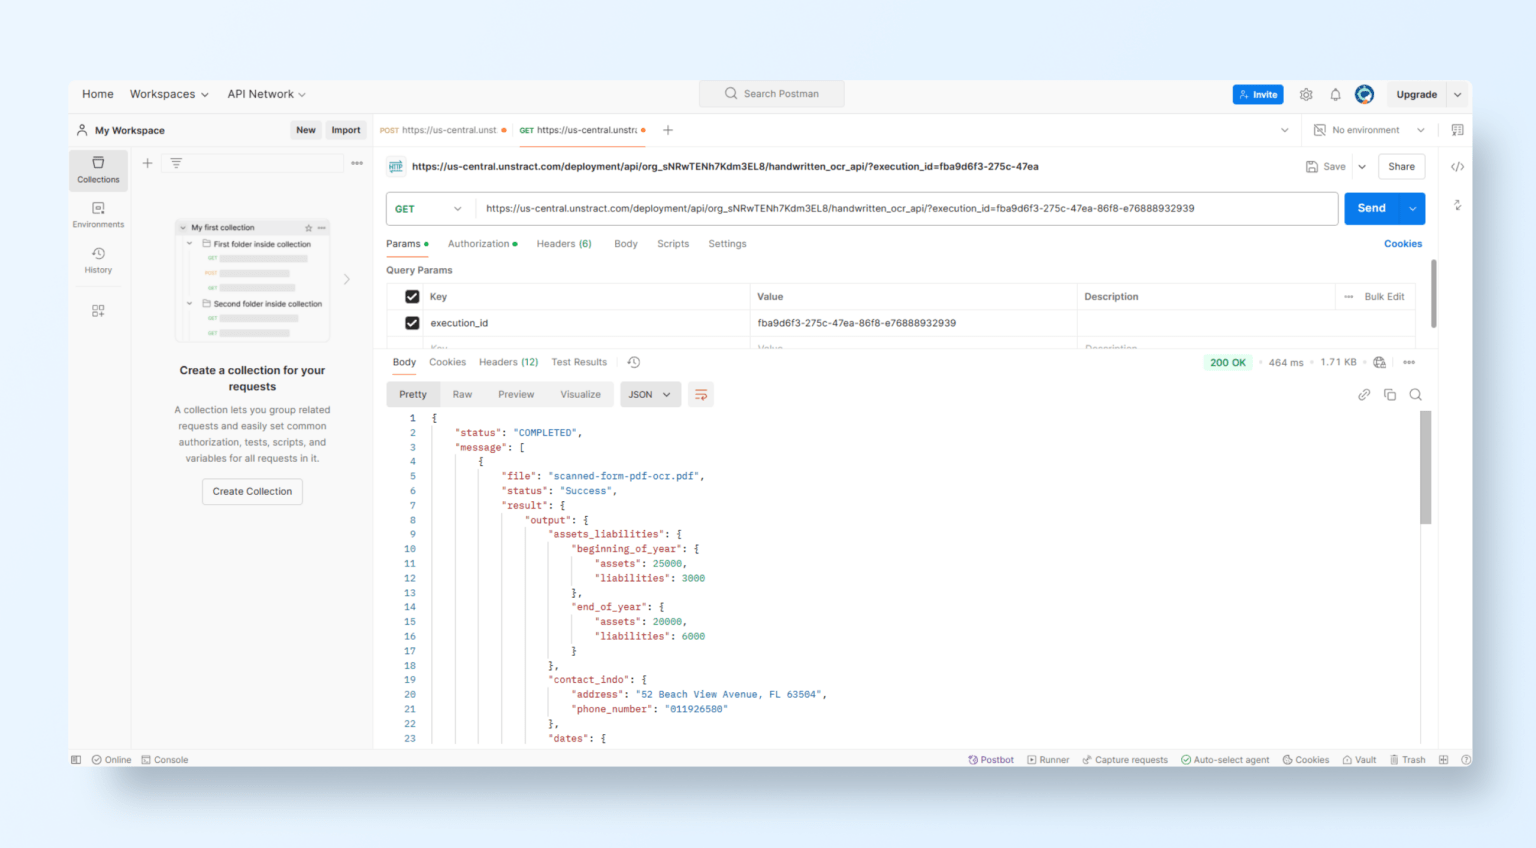Search within the response body

[1415, 394]
